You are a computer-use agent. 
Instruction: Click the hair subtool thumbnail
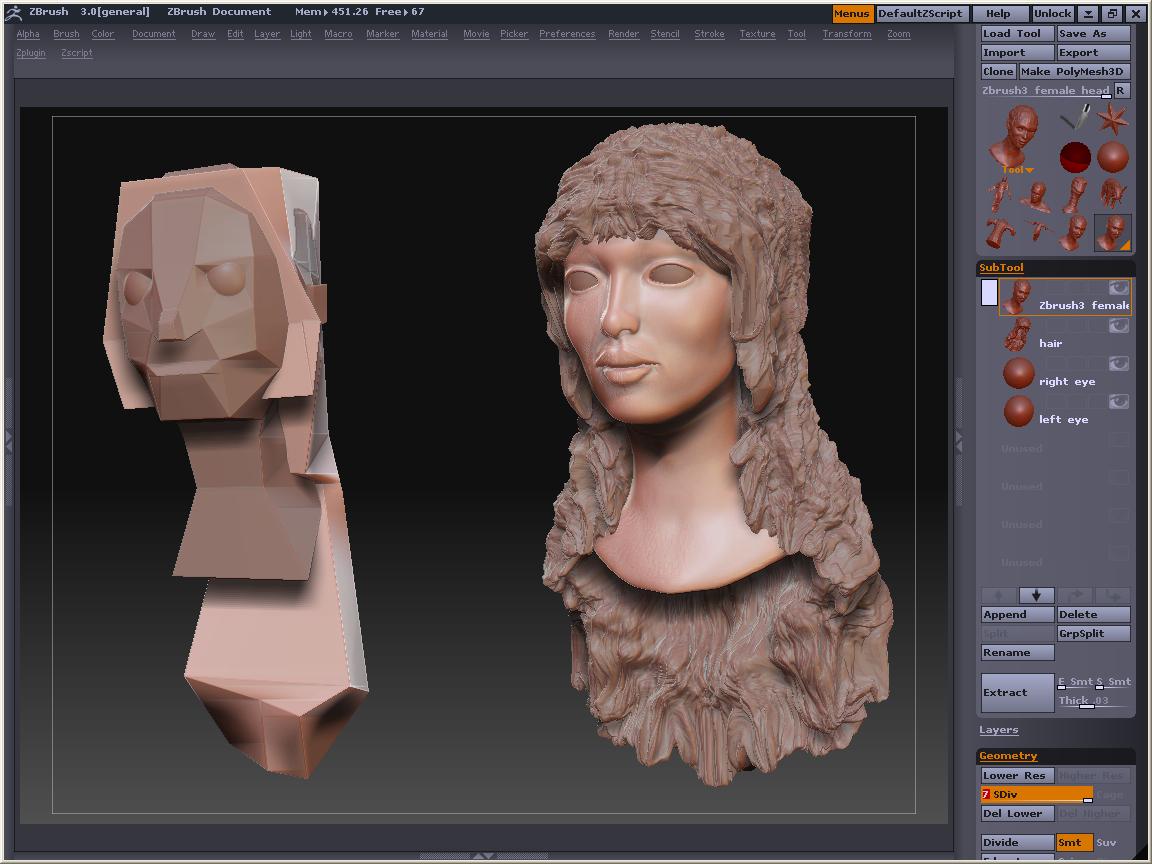coord(1018,334)
